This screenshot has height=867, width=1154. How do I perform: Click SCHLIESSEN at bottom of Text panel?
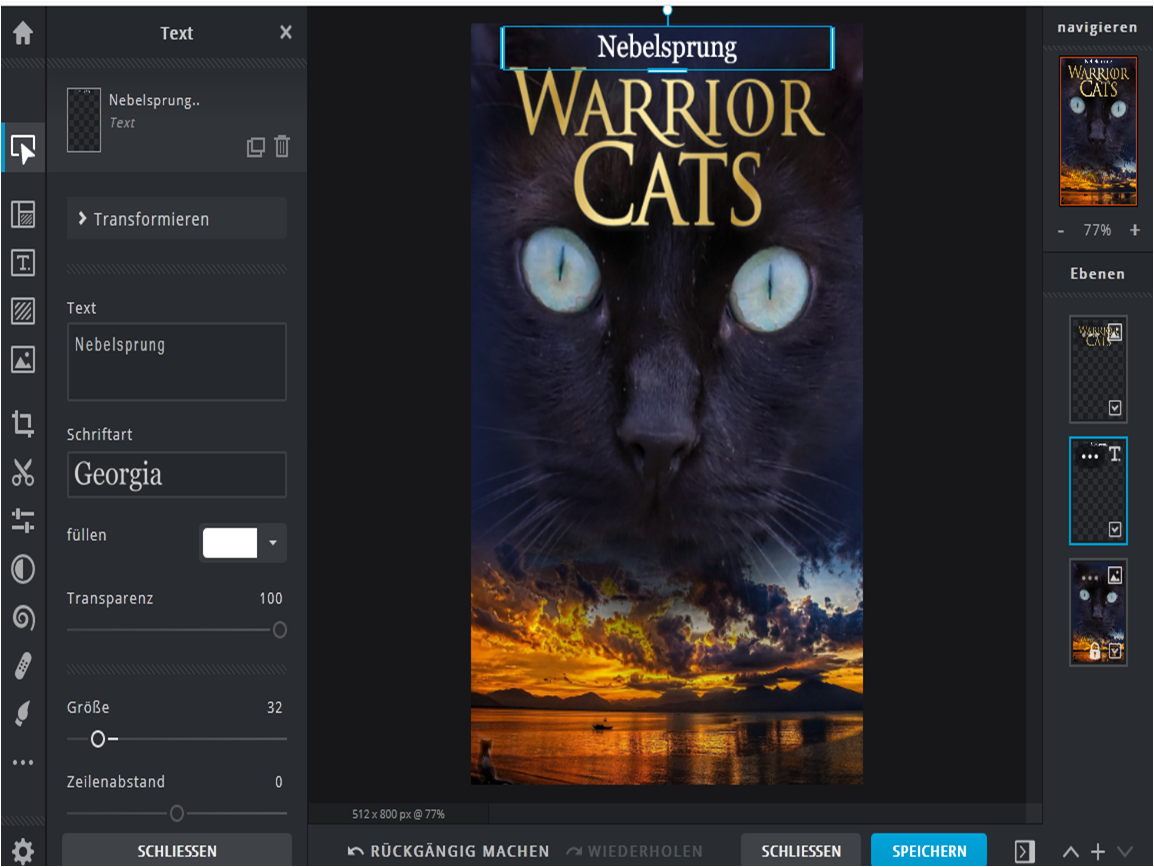click(177, 851)
